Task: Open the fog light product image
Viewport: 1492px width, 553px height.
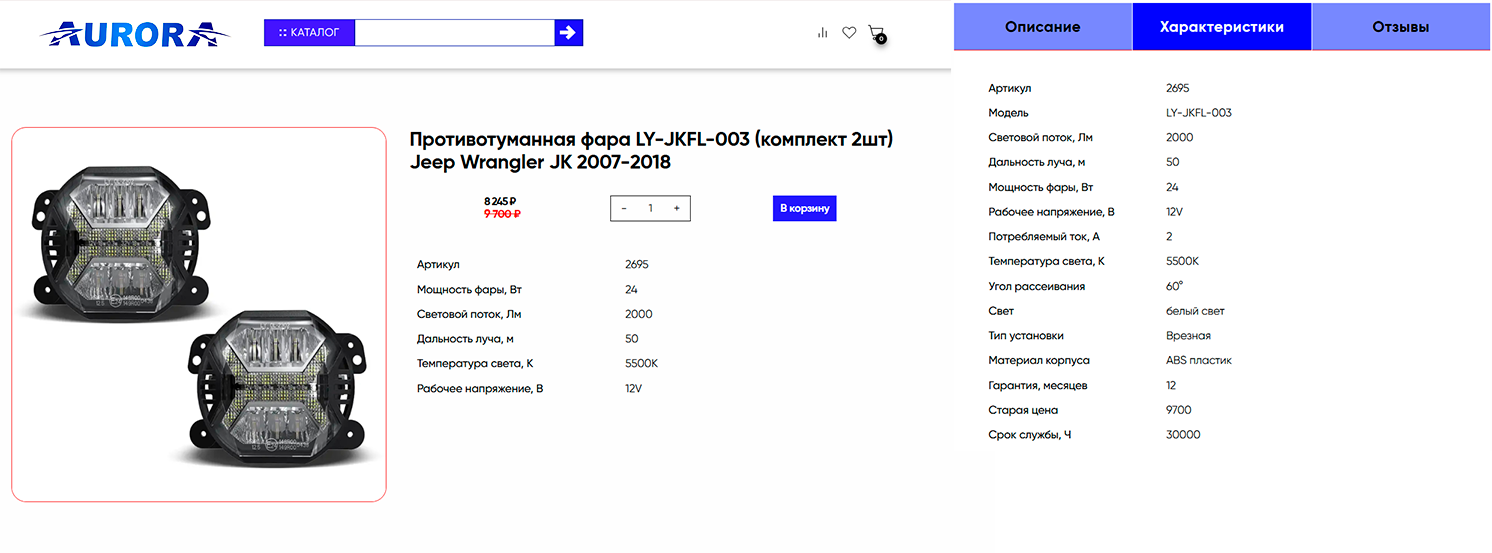Action: (199, 314)
